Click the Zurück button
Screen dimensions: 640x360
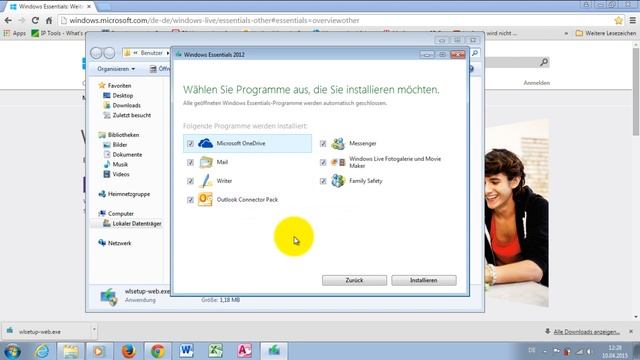click(354, 280)
